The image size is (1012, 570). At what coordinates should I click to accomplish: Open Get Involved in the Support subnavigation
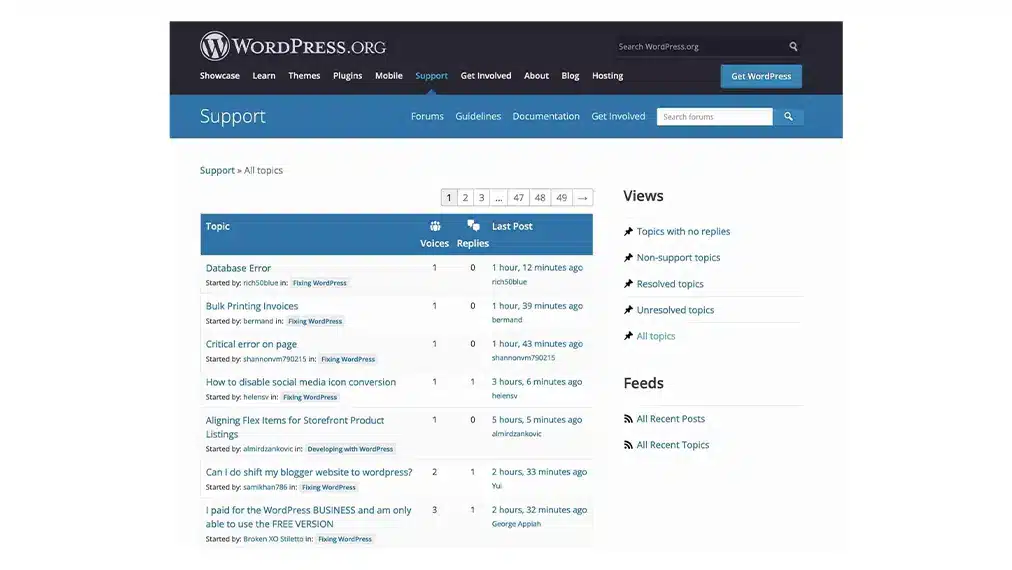(x=618, y=116)
